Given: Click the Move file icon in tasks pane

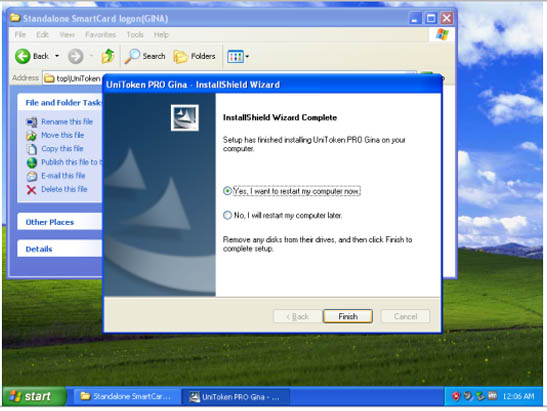Looking at the screenshot, I should click(31, 135).
